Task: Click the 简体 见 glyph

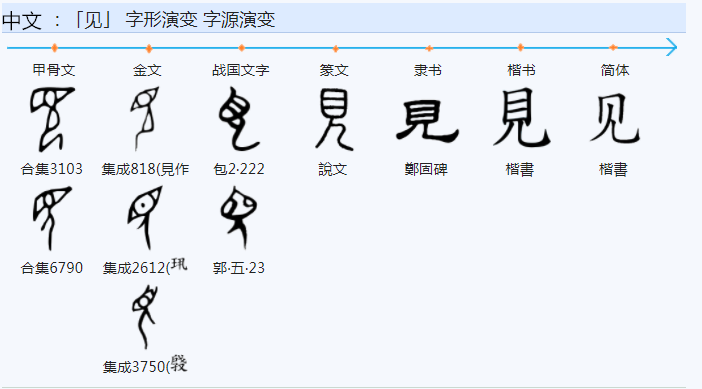Action: [615, 119]
